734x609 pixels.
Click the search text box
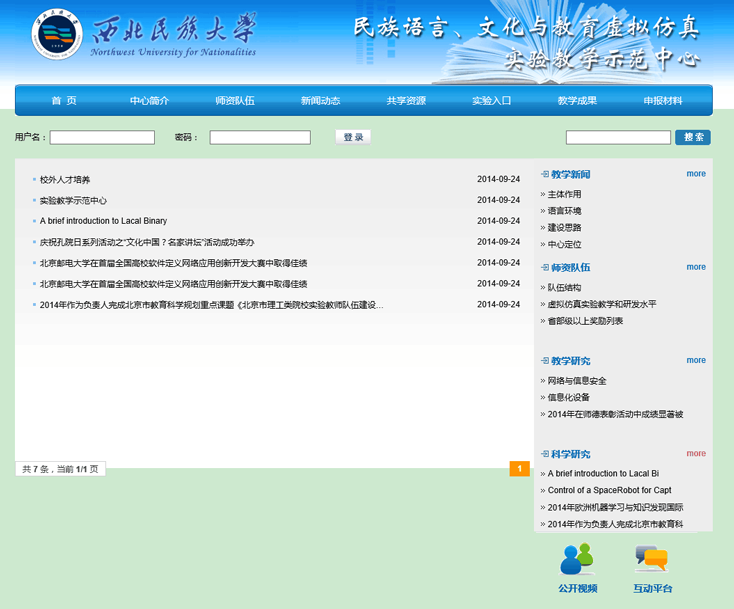tap(617, 137)
